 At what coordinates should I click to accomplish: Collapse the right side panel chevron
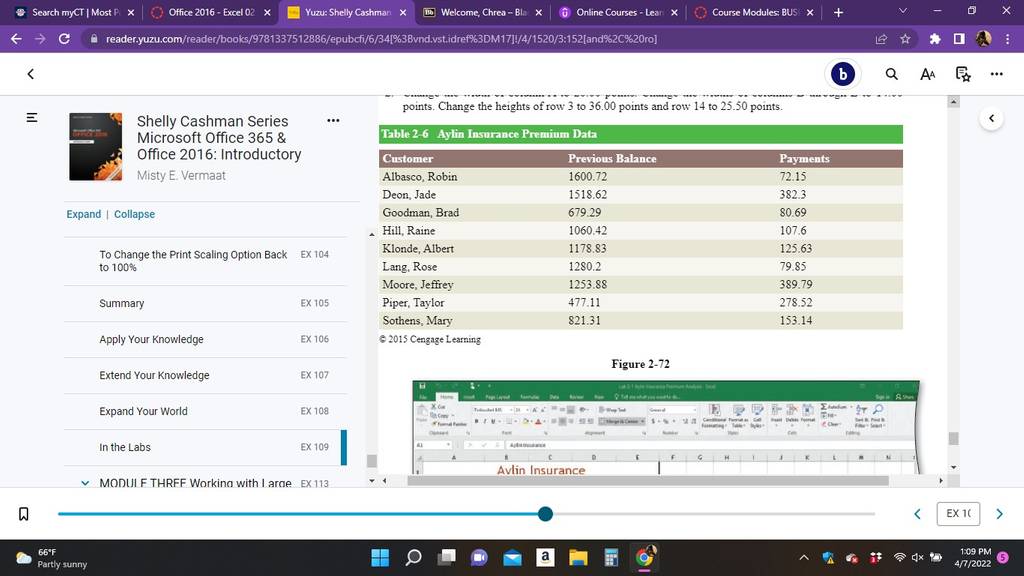click(991, 118)
